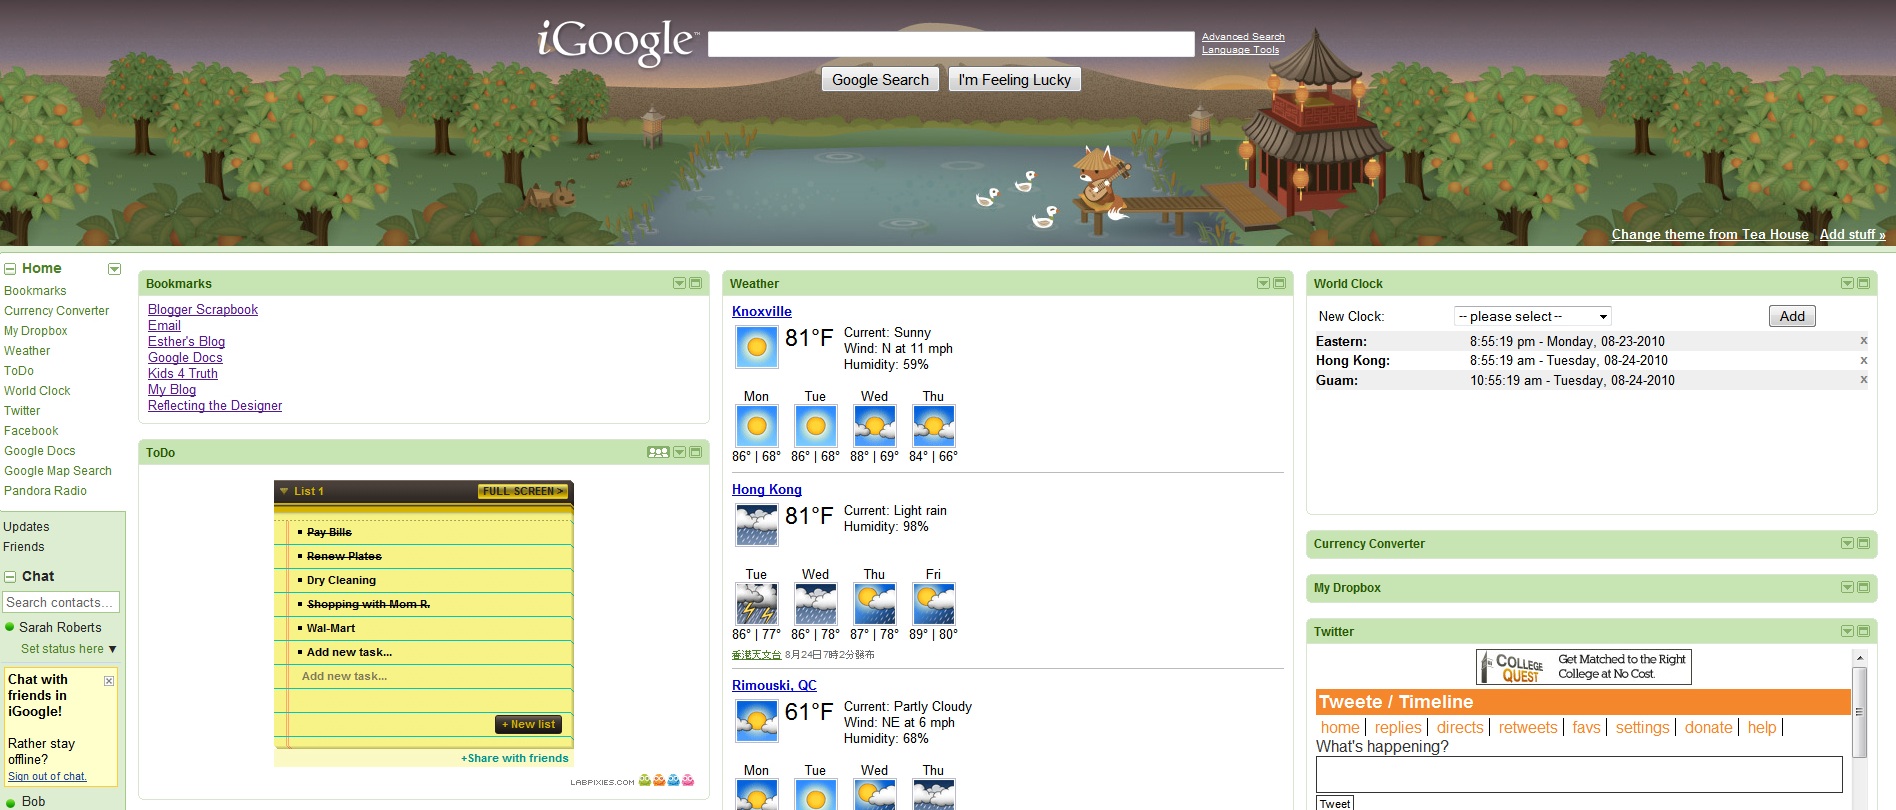The image size is (1896, 810).
Task: Maximize the Currency Converter gadget
Action: 1863,543
